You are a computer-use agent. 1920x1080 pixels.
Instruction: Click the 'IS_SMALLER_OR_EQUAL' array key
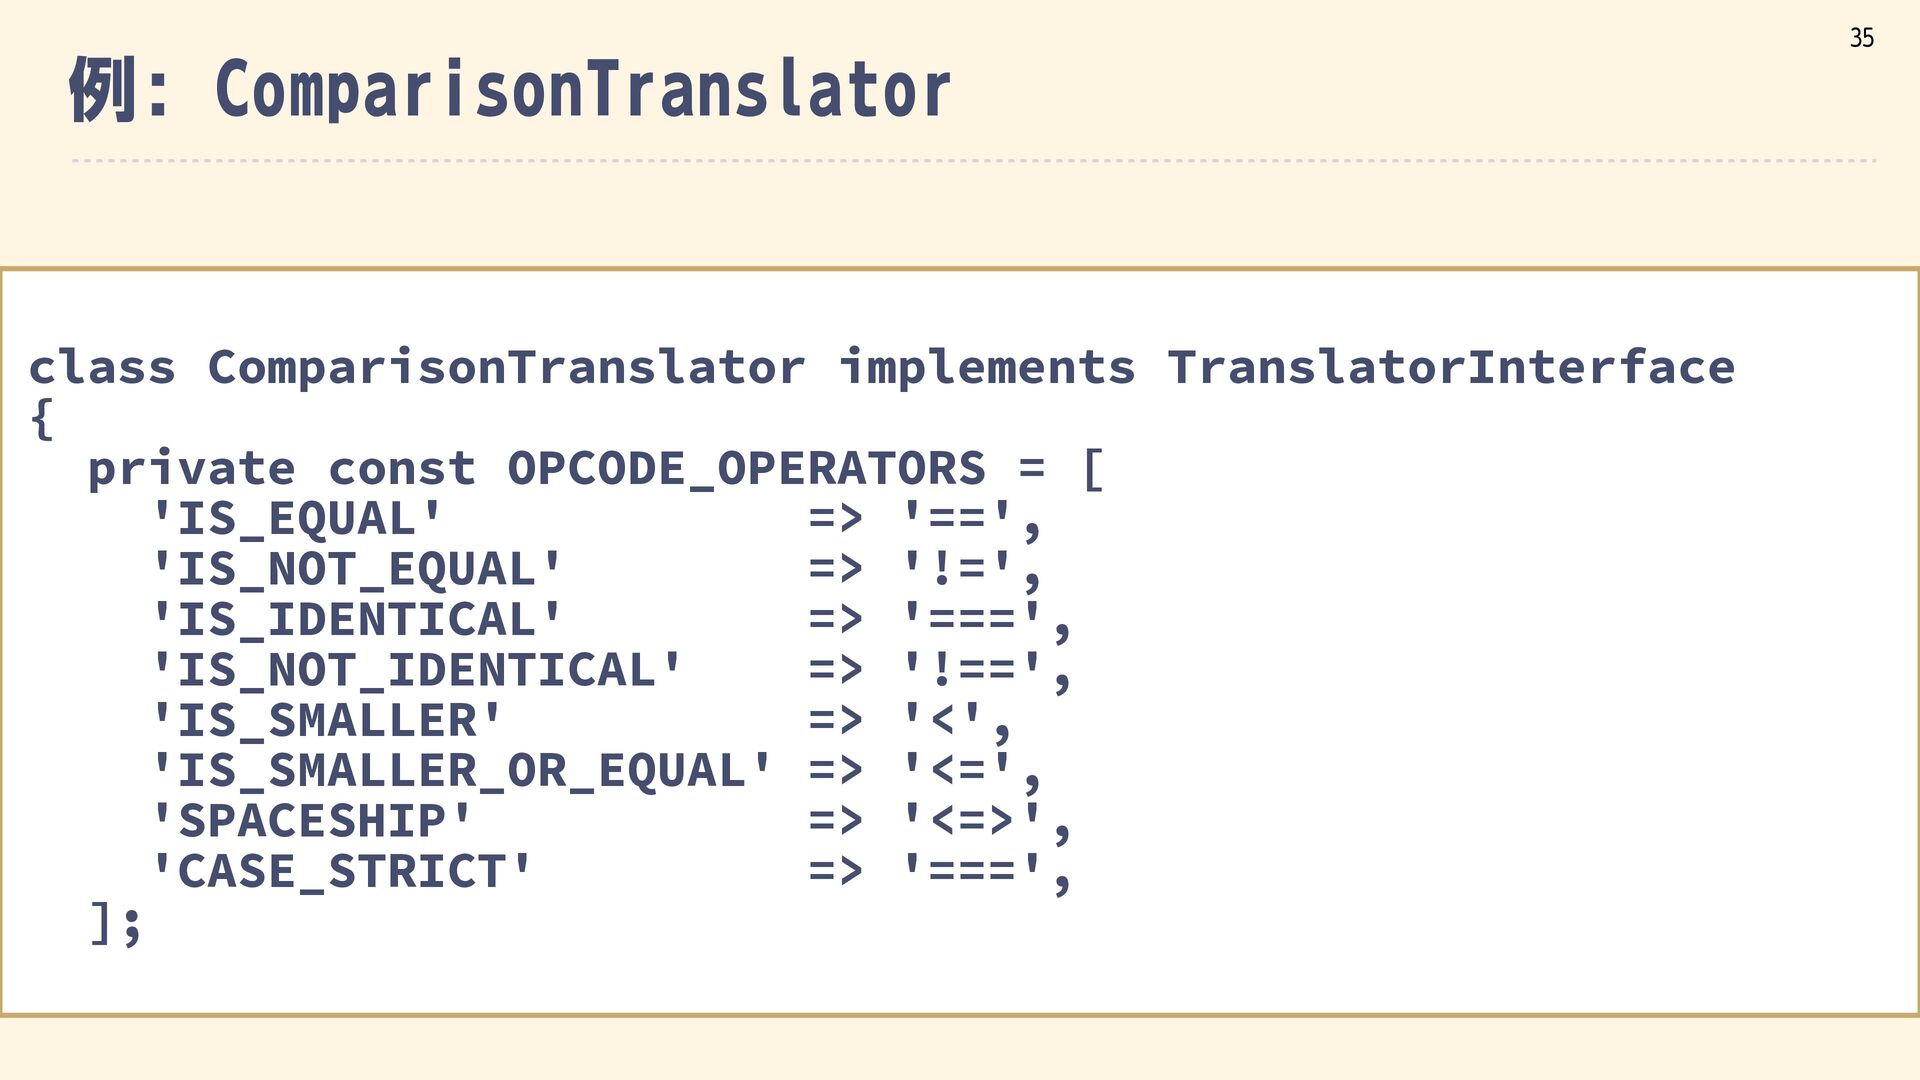pos(461,771)
